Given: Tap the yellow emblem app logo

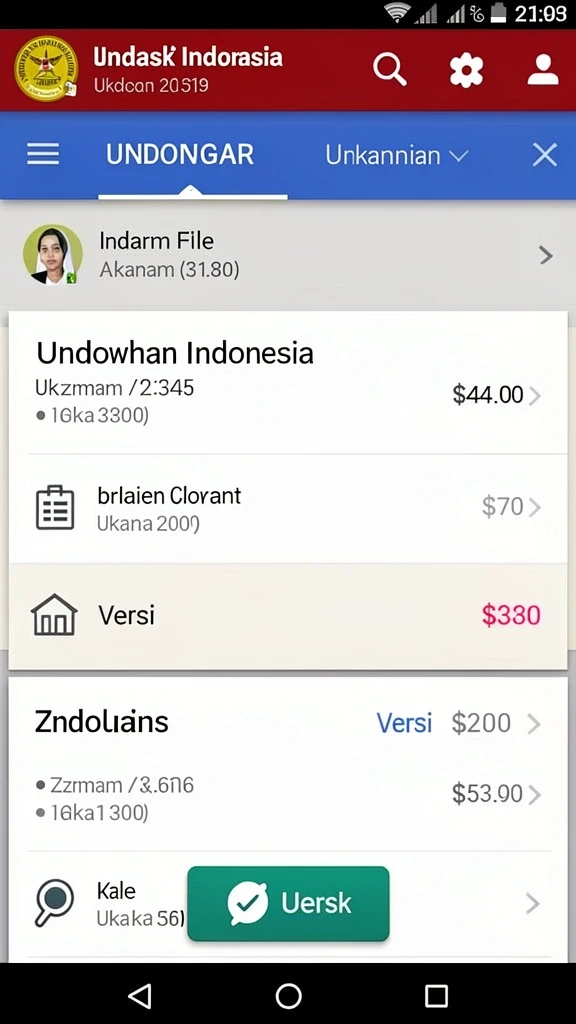Looking at the screenshot, I should pyautogui.click(x=46, y=69).
